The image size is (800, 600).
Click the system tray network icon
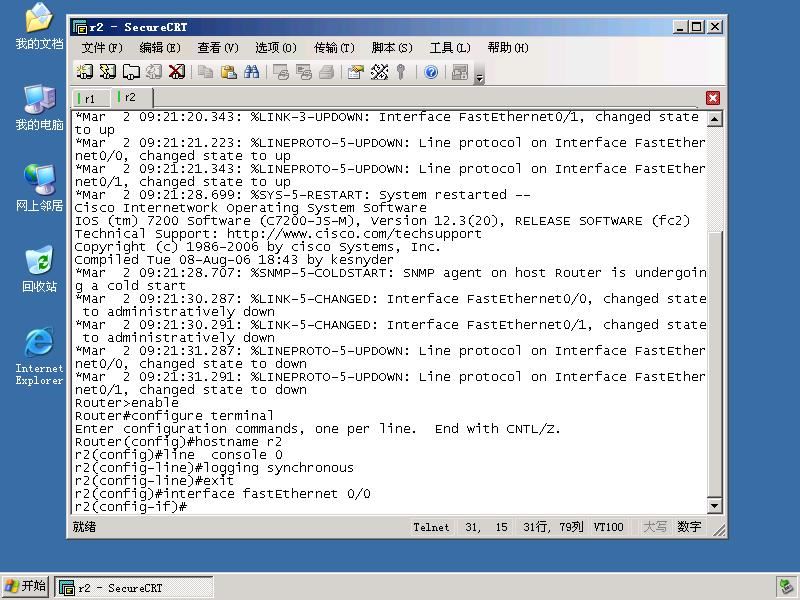coord(786,587)
